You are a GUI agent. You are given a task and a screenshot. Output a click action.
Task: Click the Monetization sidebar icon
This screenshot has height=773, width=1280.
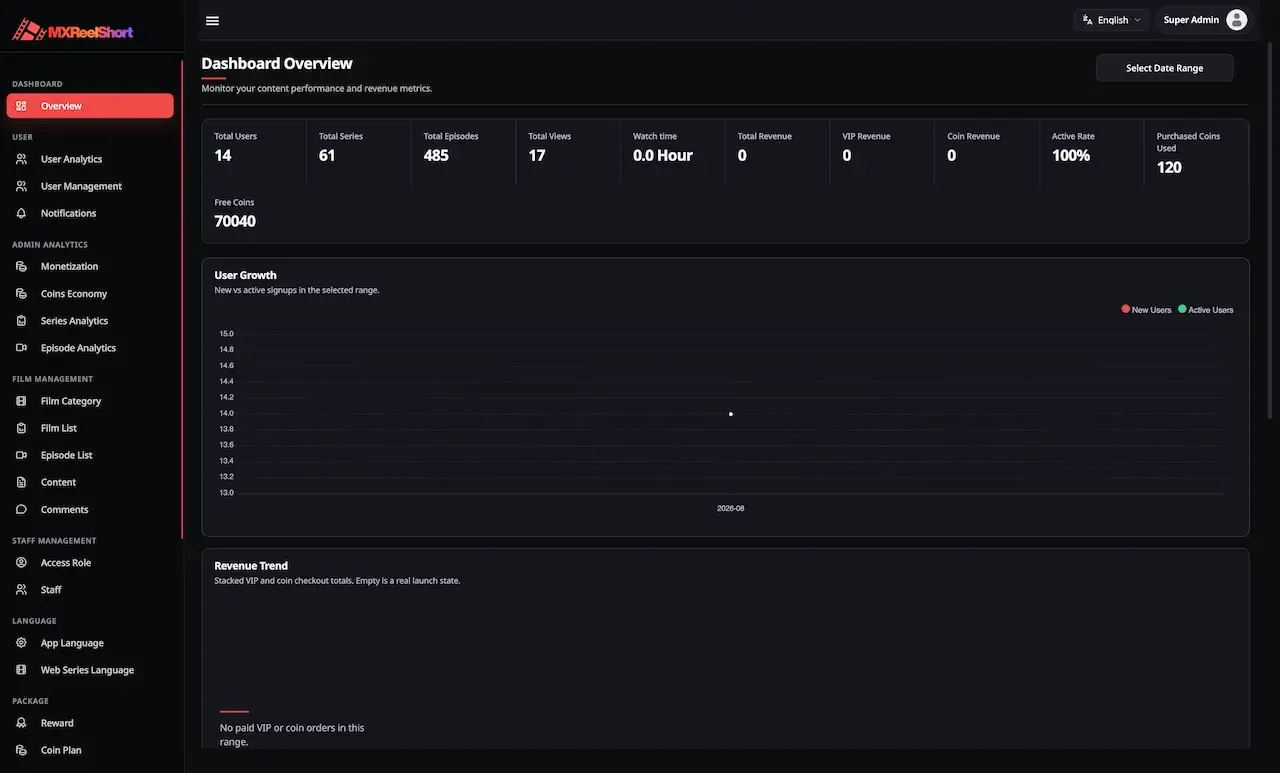[21, 266]
